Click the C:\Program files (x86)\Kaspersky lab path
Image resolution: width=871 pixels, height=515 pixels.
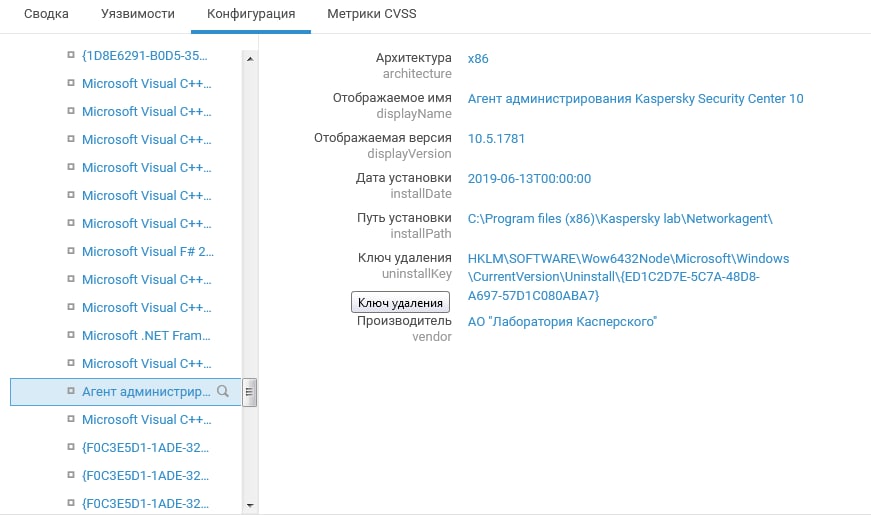(620, 218)
